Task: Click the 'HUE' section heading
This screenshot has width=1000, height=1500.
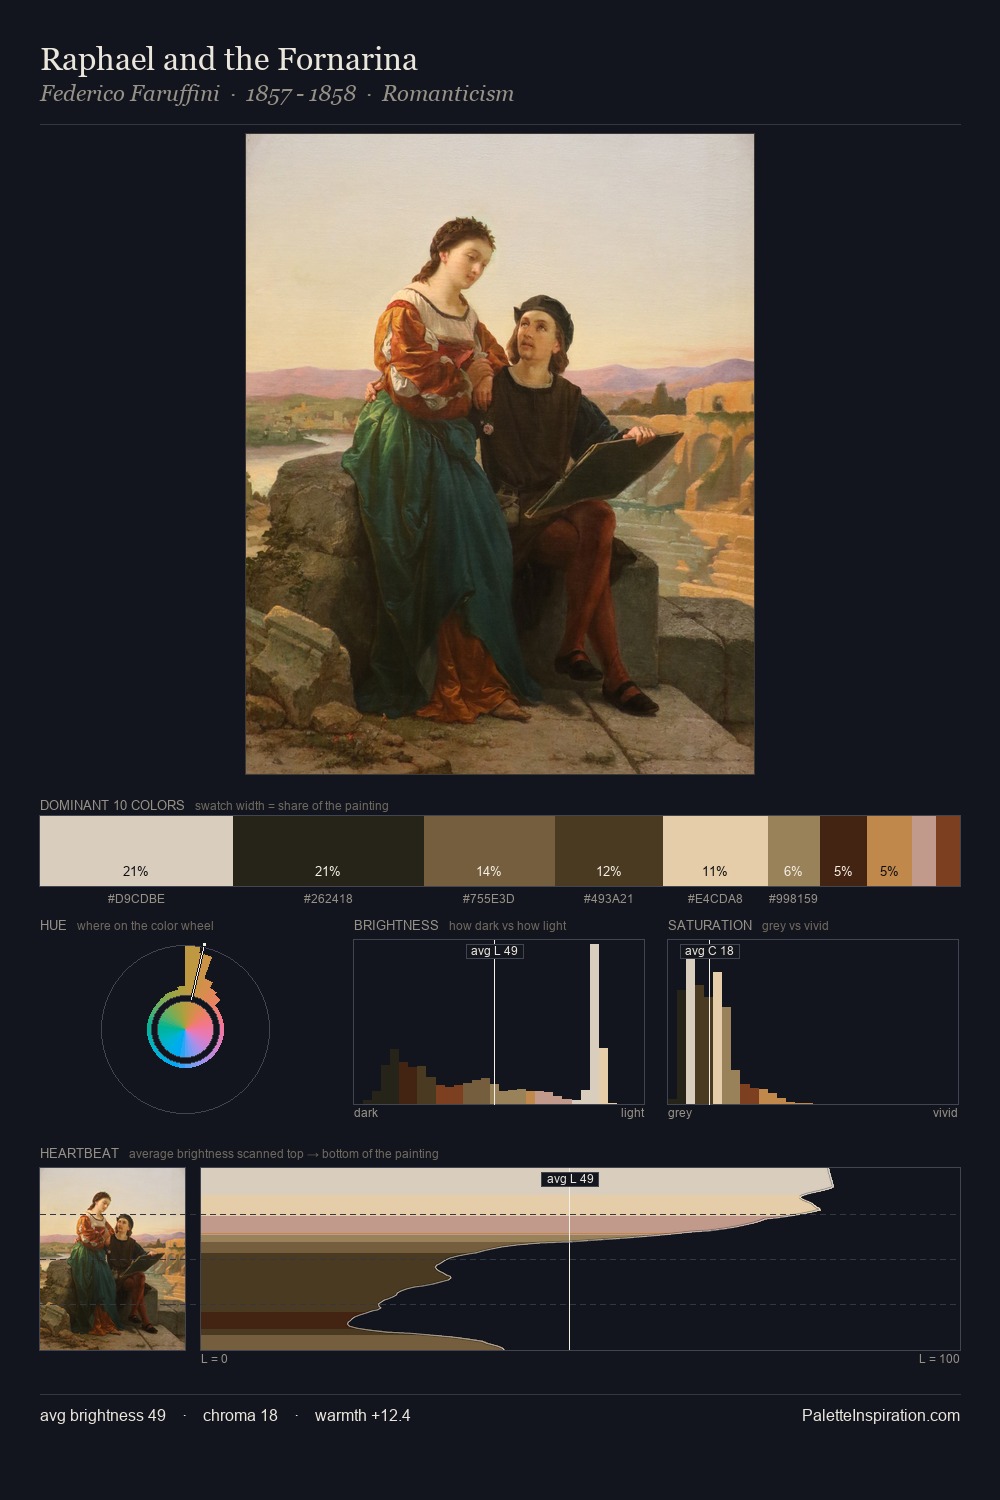Action: pyautogui.click(x=53, y=925)
